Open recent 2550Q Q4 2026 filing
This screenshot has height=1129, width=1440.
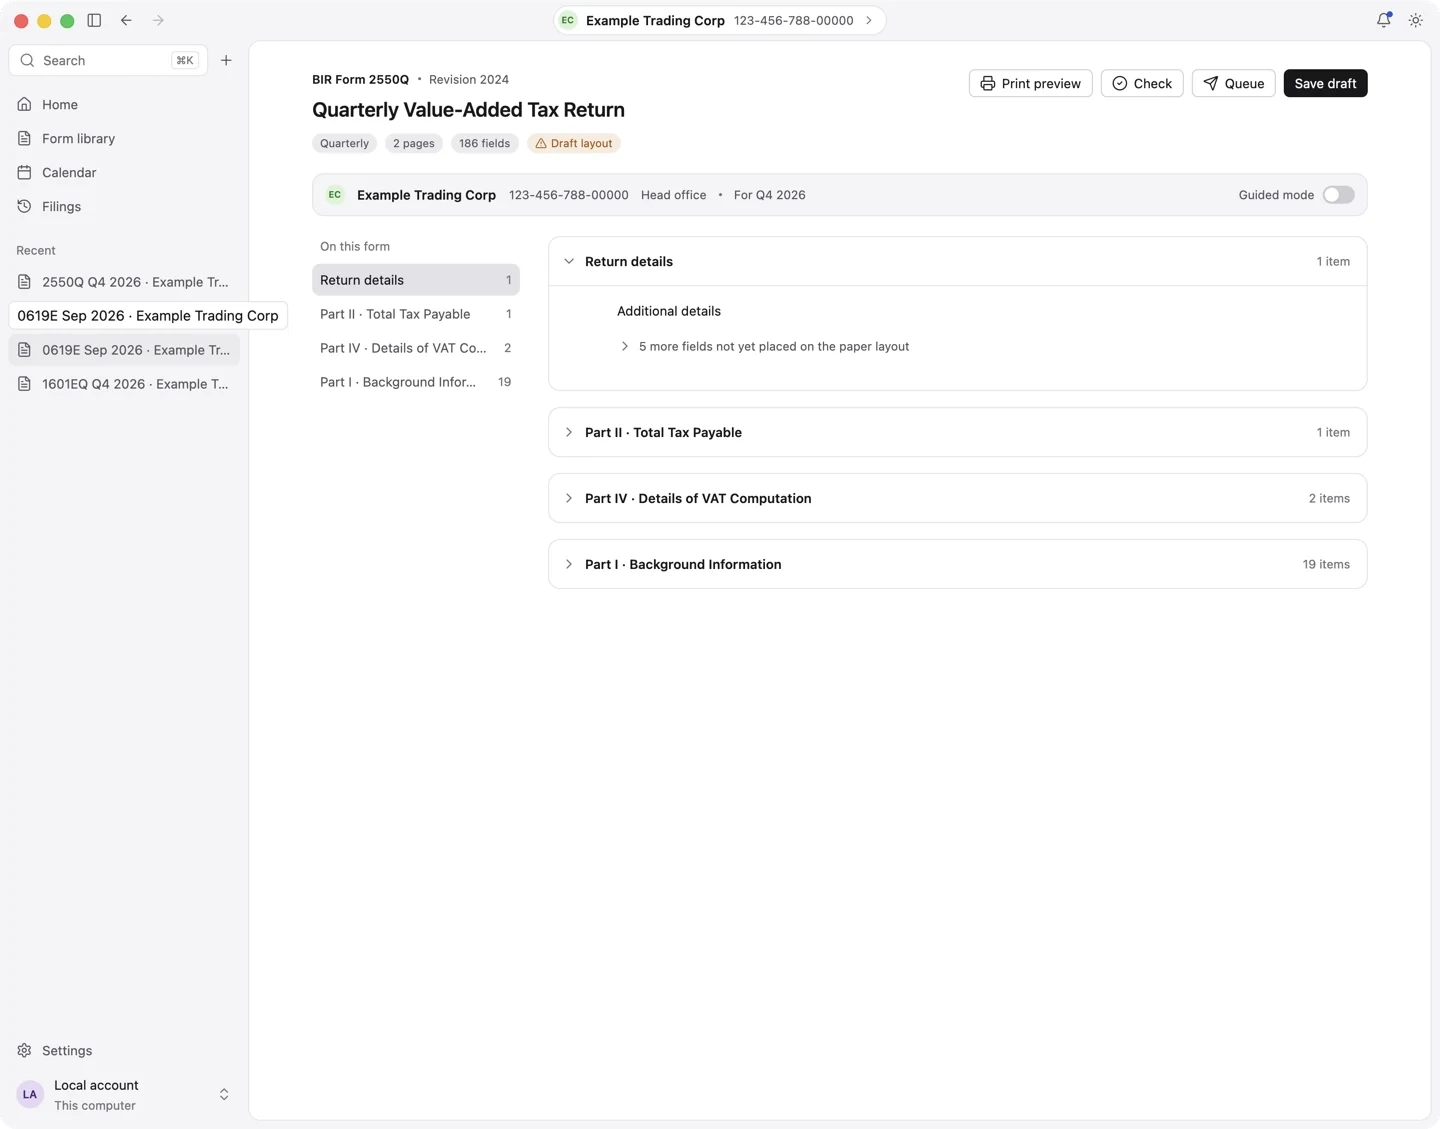tap(124, 282)
